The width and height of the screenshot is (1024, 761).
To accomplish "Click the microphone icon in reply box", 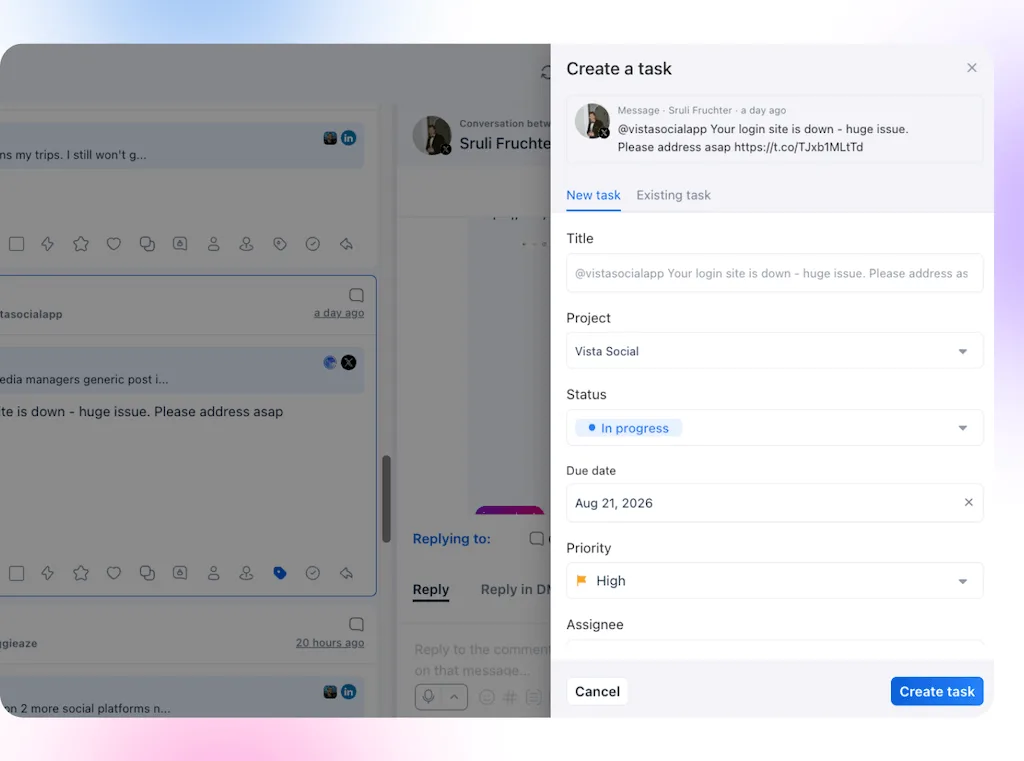I will 428,696.
